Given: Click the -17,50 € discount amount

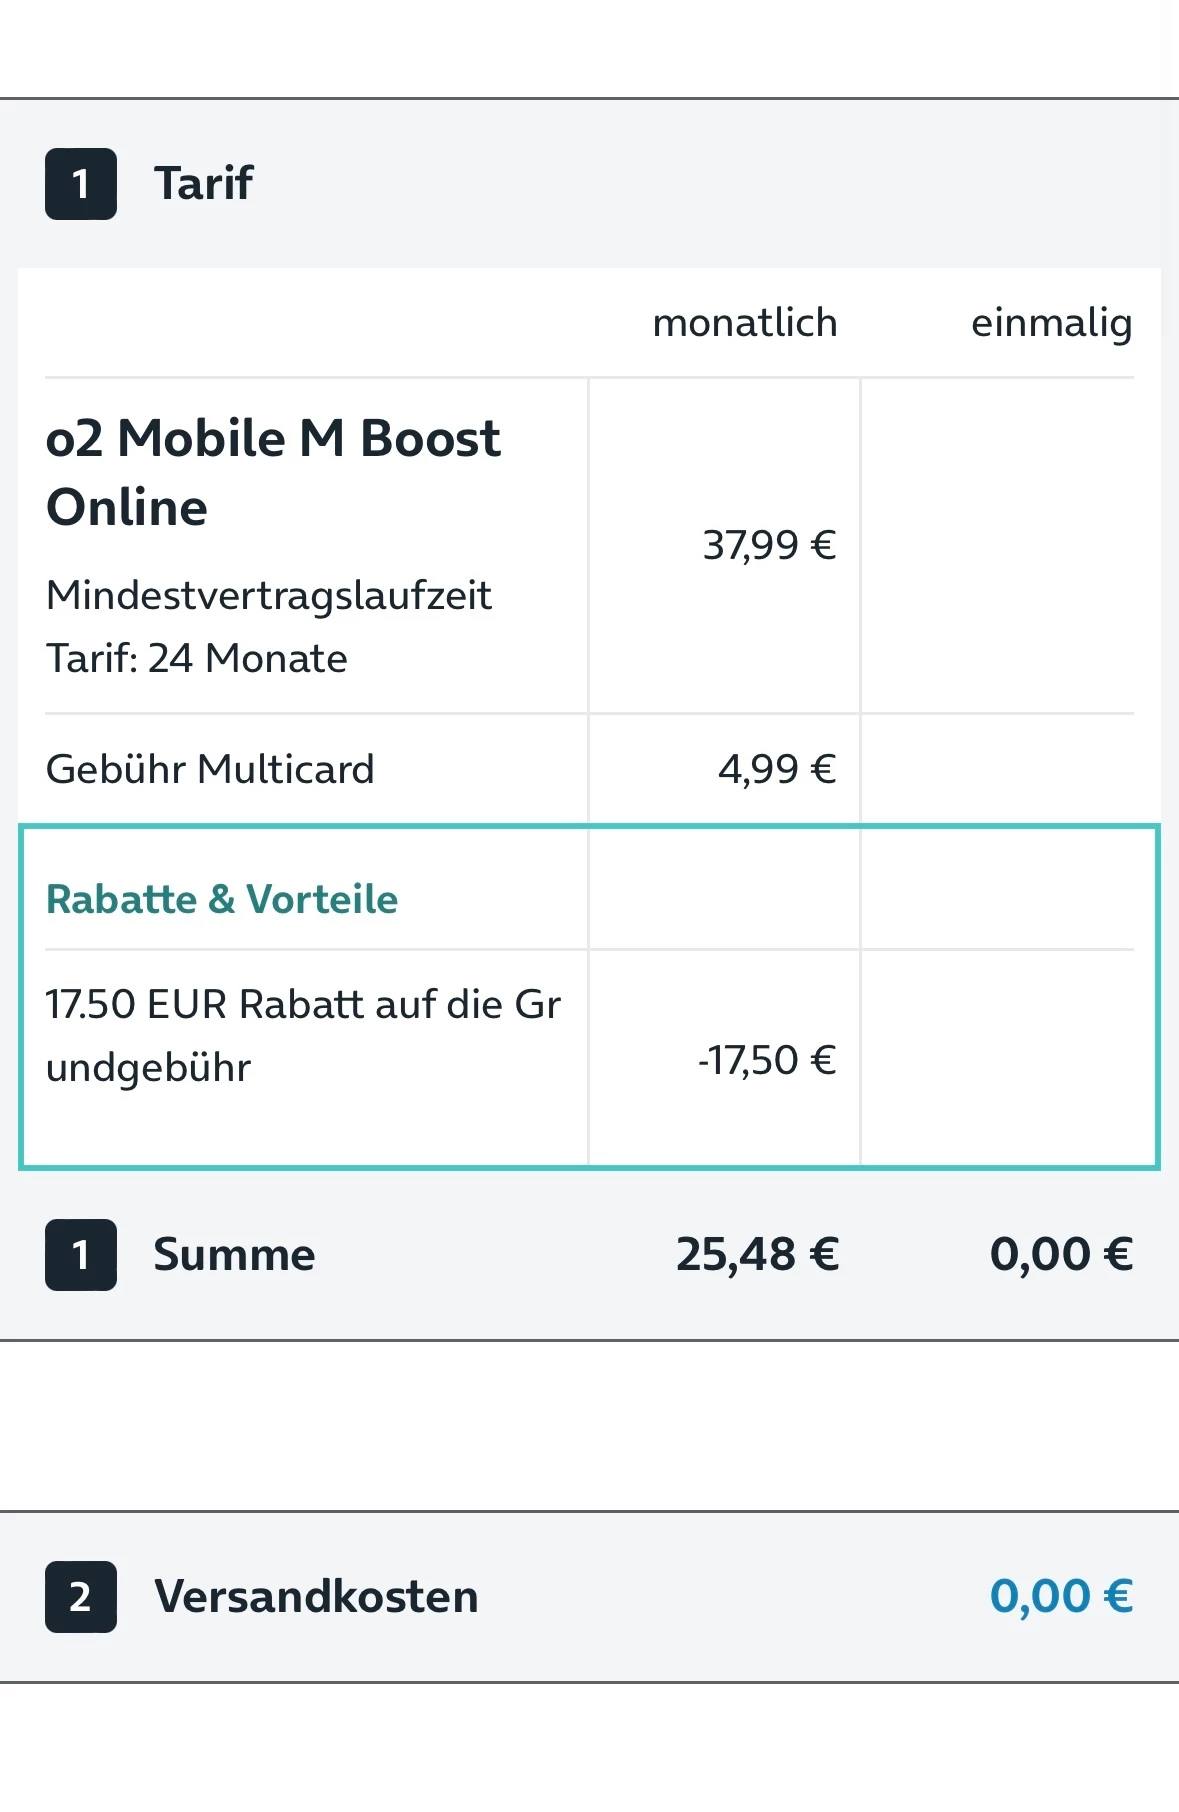Looking at the screenshot, I should pyautogui.click(x=766, y=1060).
